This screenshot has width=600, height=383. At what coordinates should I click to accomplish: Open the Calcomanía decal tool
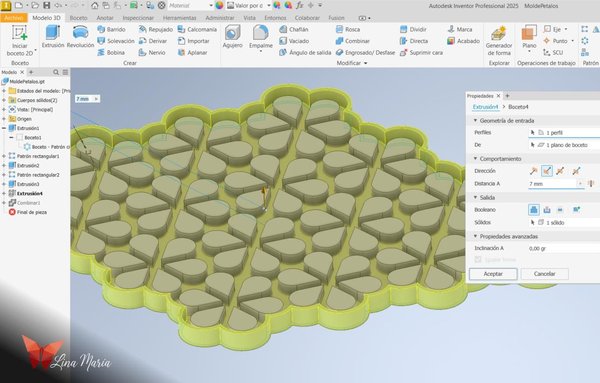click(197, 29)
